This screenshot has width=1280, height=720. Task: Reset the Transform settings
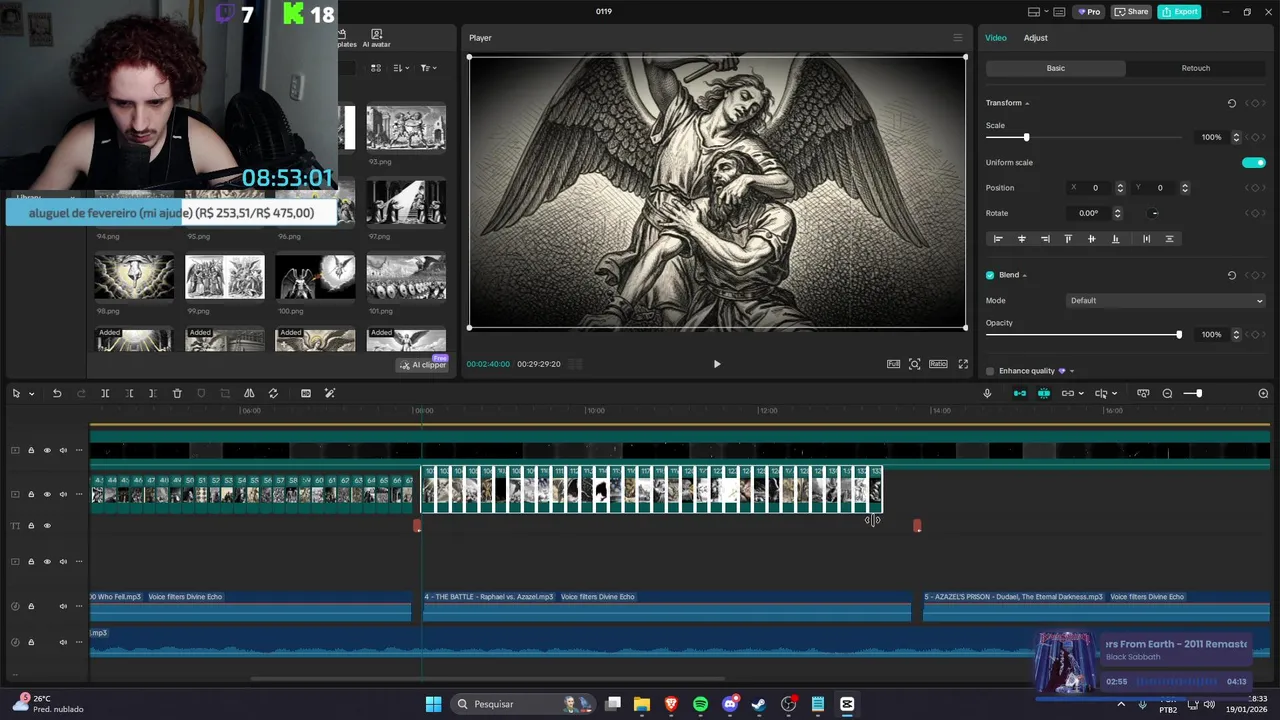(x=1232, y=103)
